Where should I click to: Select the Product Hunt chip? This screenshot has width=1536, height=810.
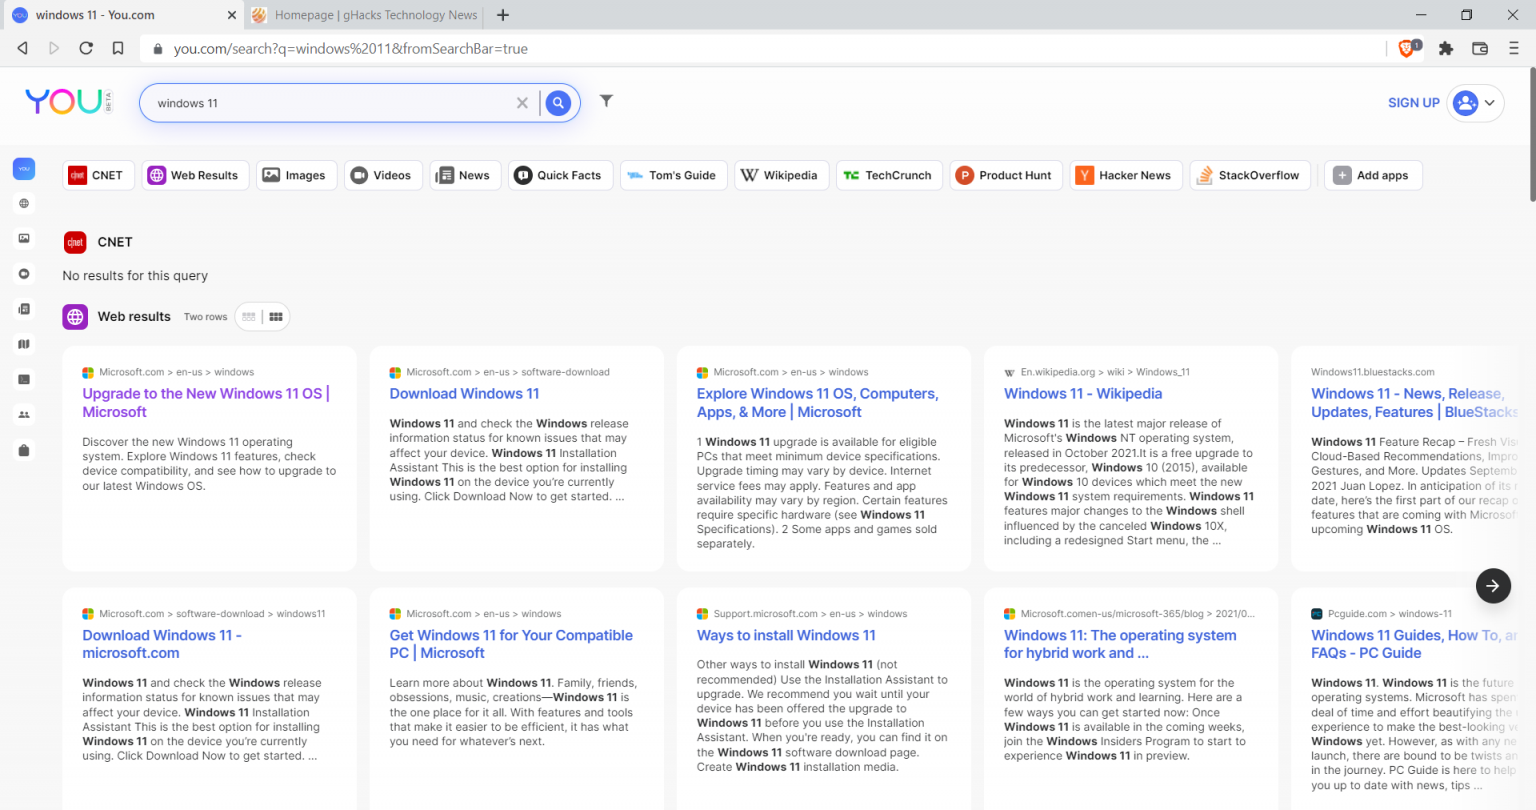(1006, 175)
